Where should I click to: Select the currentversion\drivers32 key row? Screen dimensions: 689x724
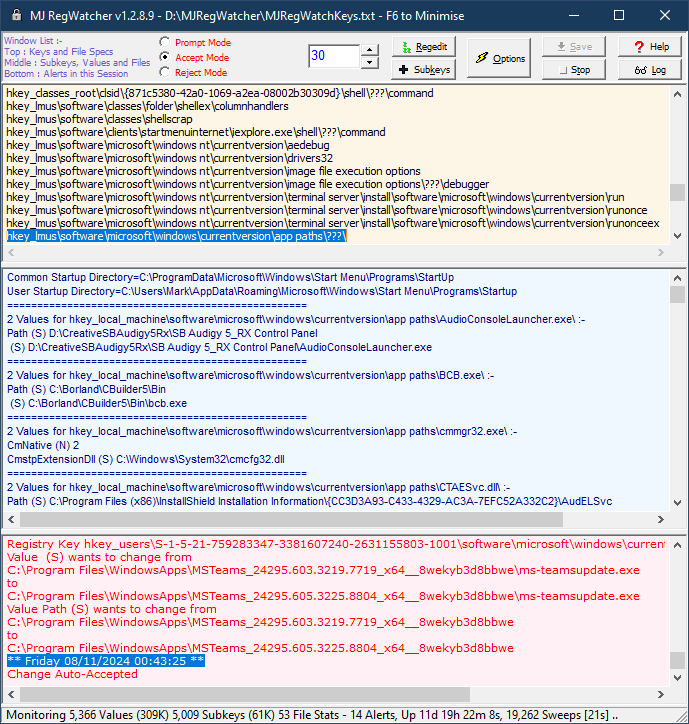[x=169, y=158]
